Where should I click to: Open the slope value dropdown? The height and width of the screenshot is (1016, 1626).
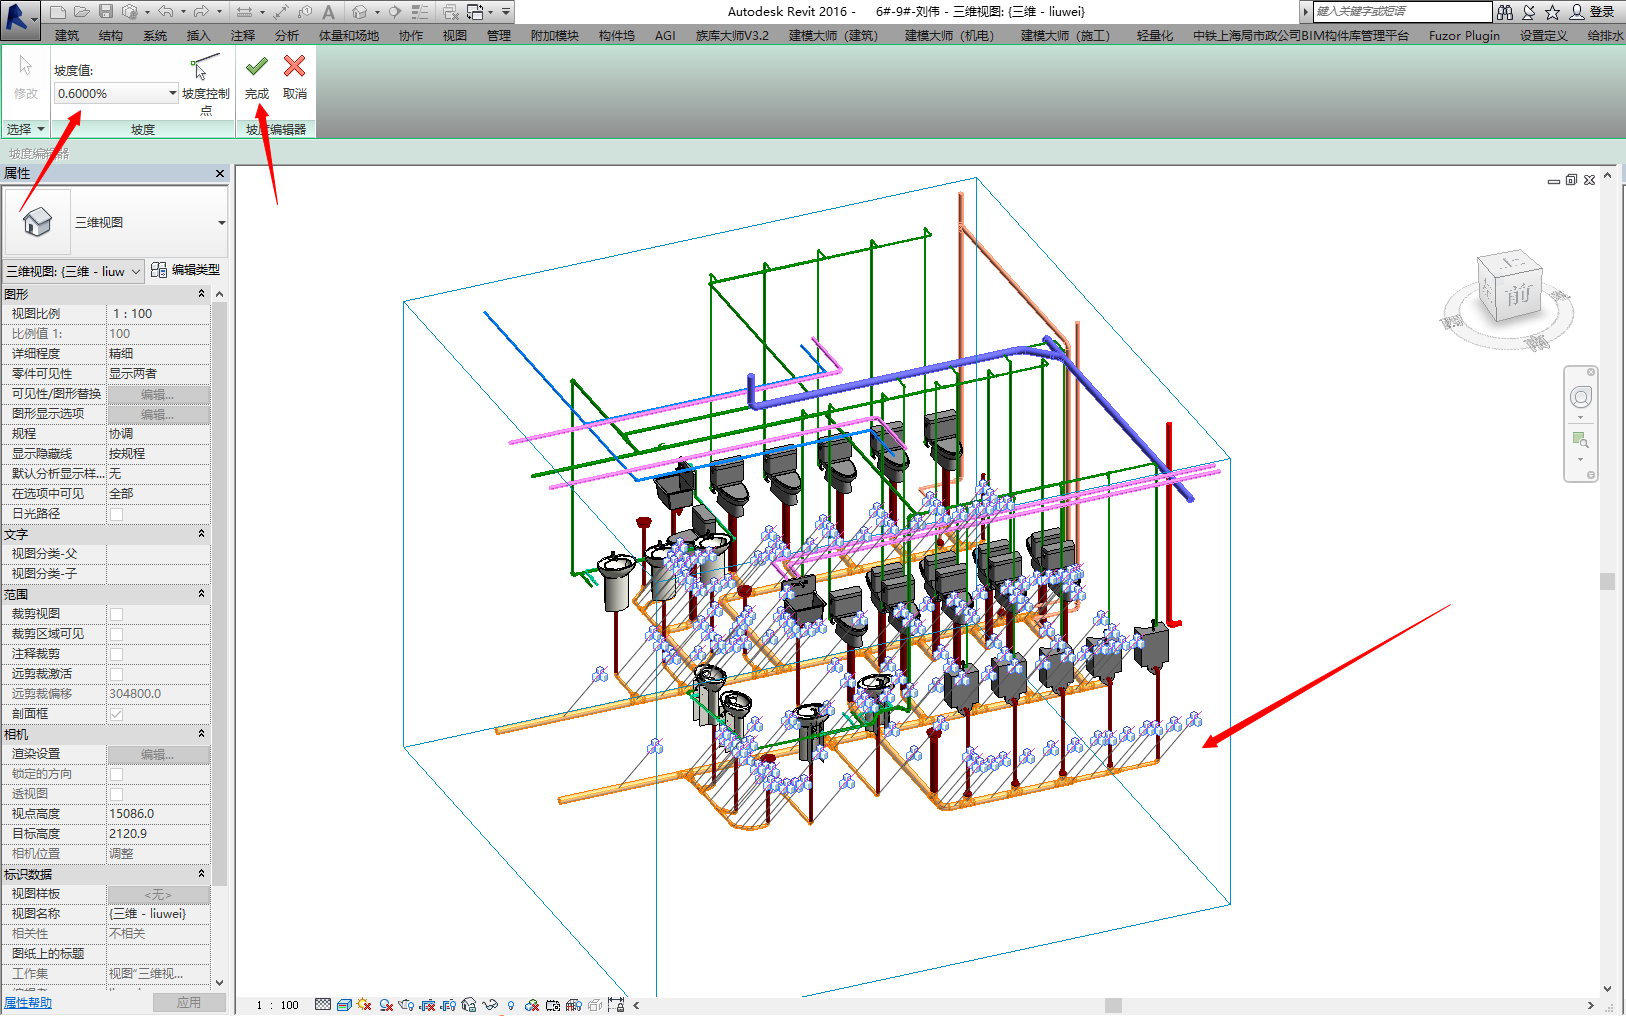click(x=172, y=93)
